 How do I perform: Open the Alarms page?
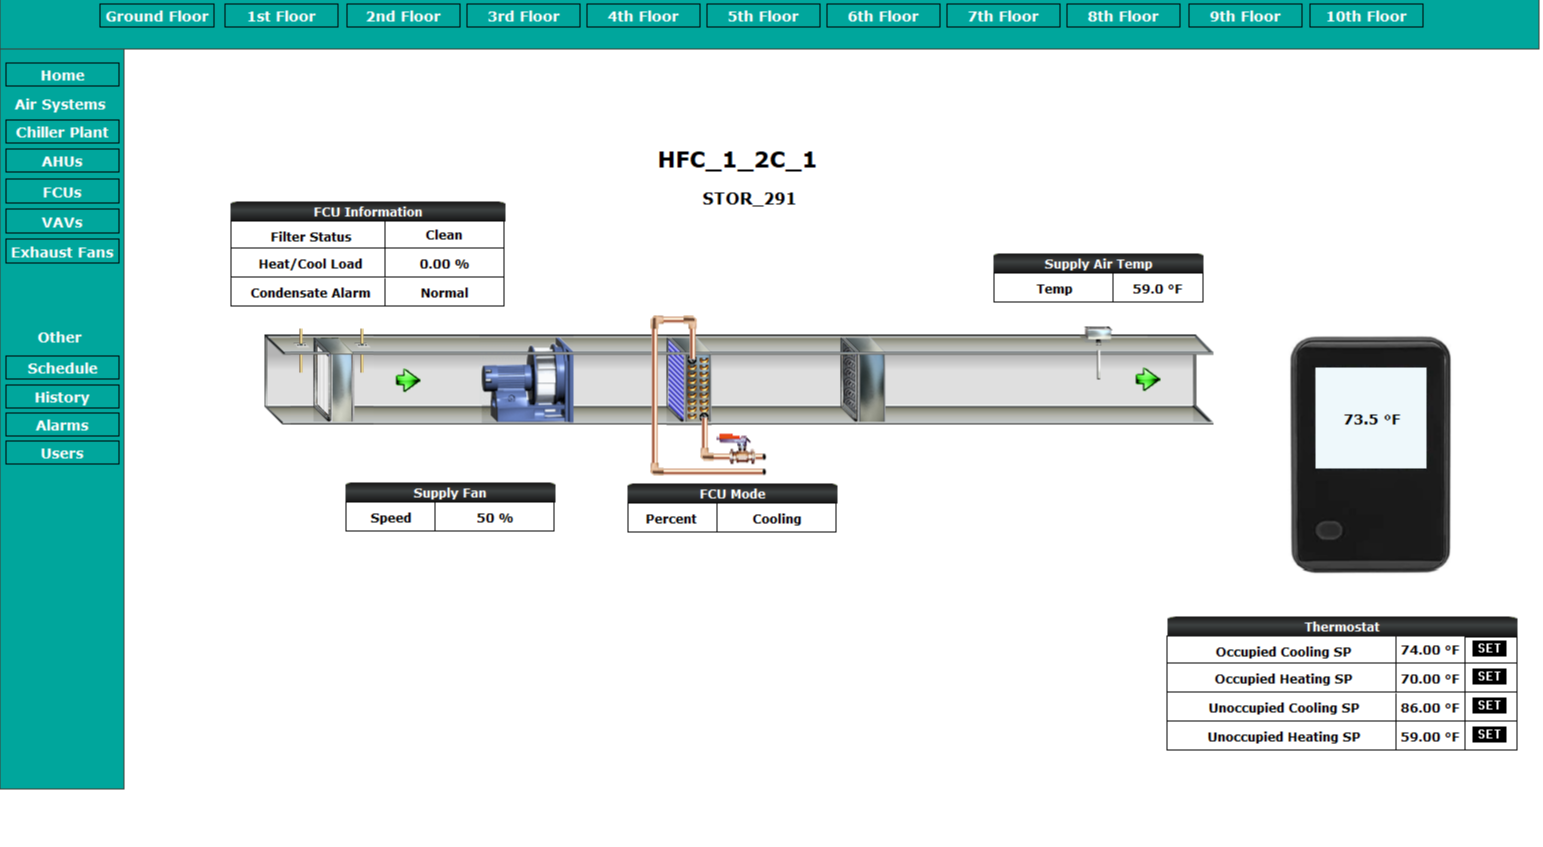click(x=62, y=425)
